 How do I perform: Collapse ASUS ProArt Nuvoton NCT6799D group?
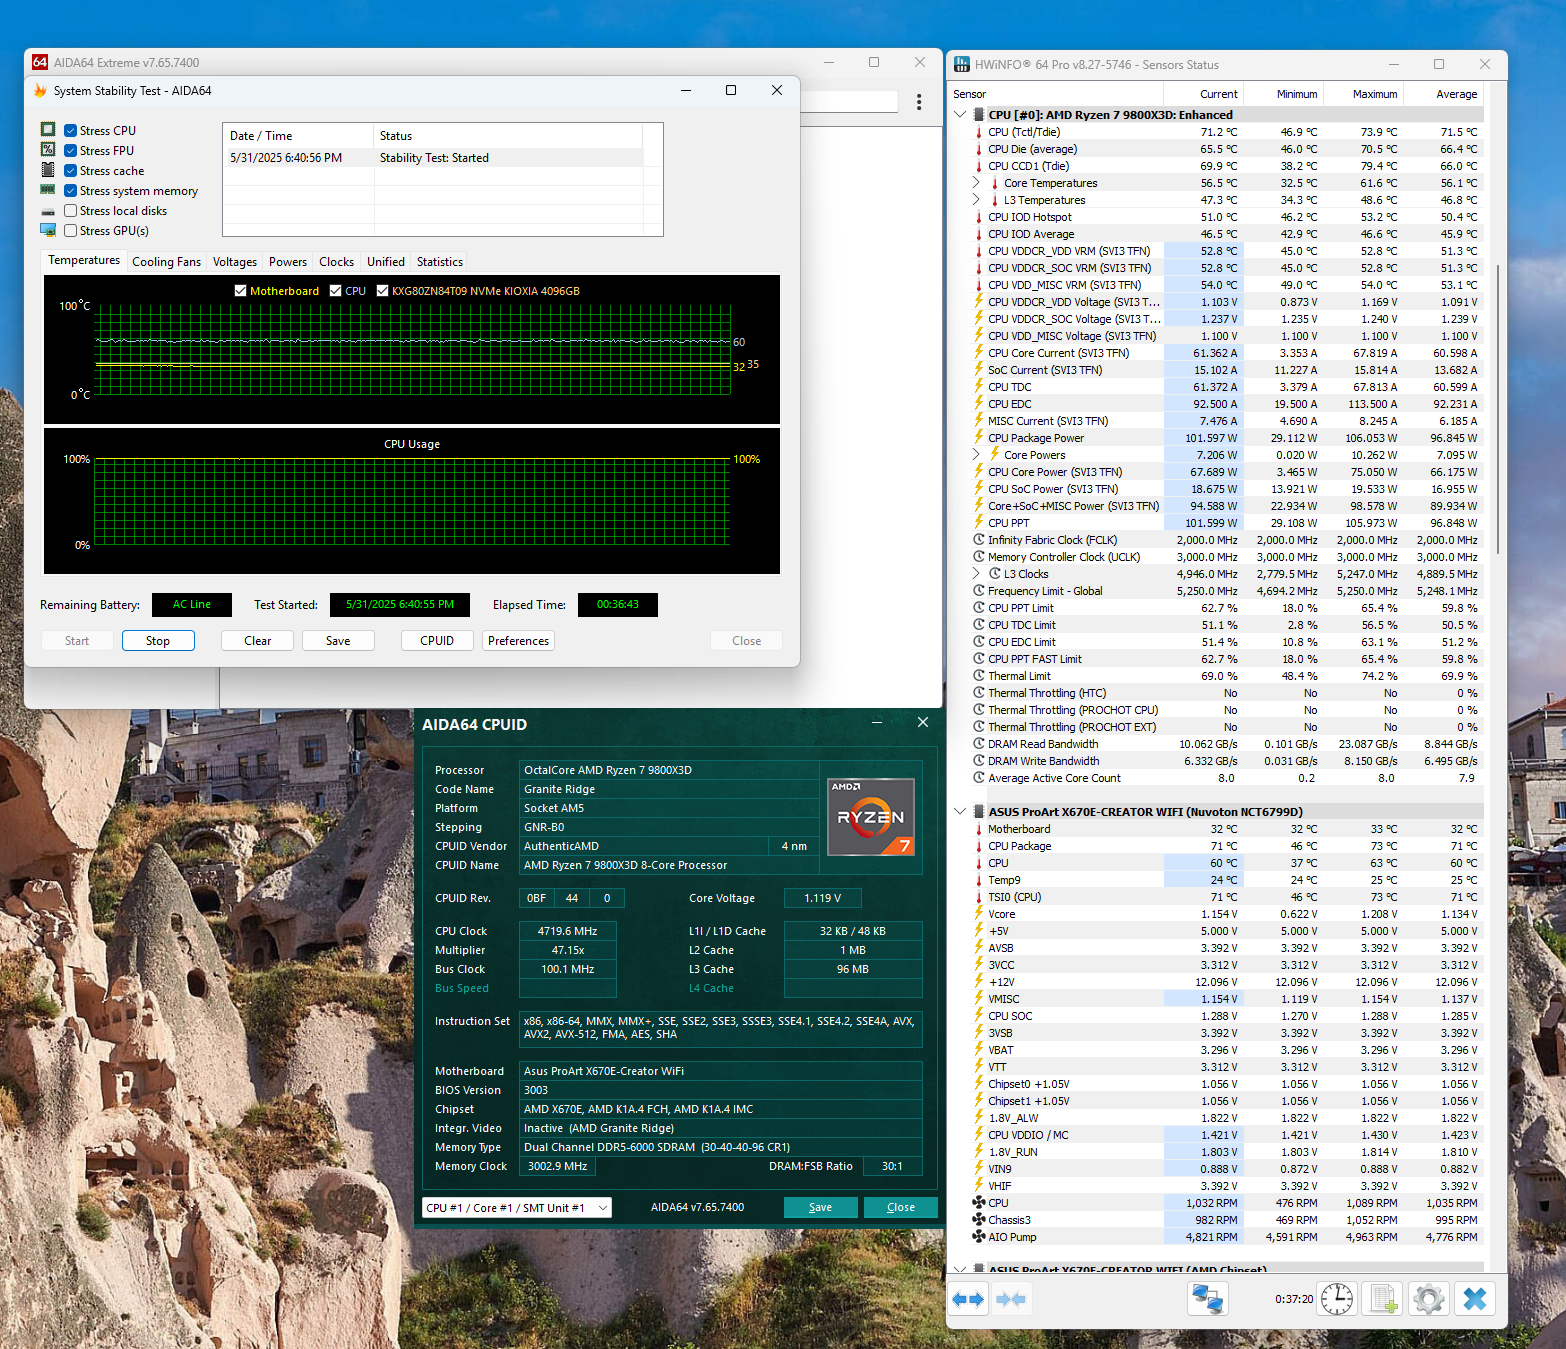960,812
